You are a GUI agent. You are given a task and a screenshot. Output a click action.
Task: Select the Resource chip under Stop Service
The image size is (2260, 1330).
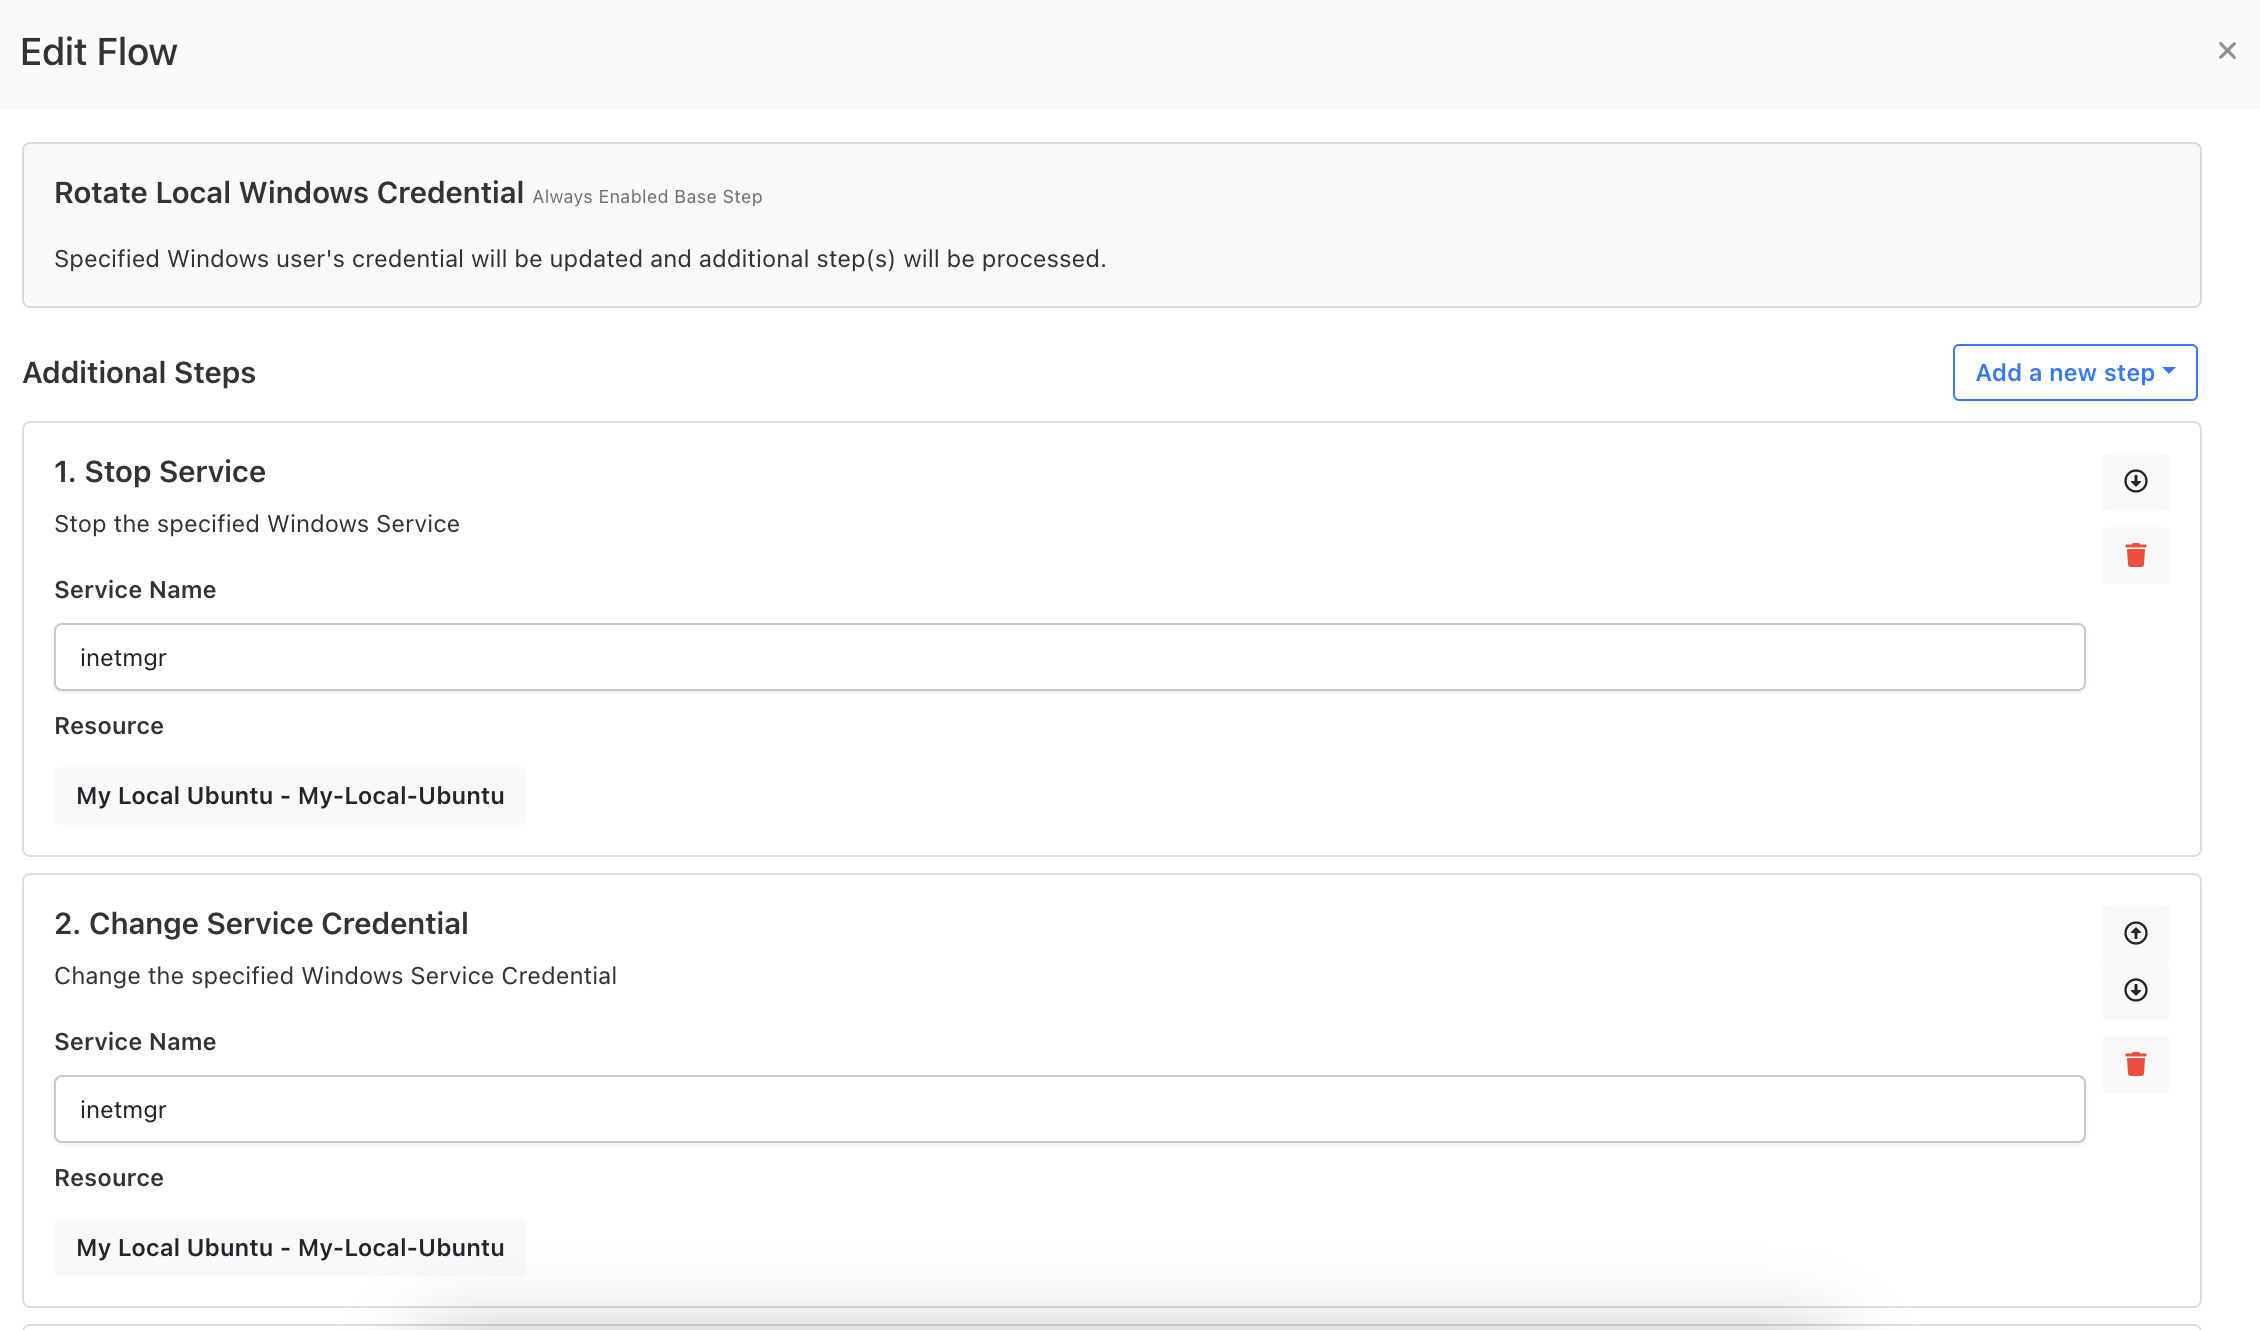(290, 796)
